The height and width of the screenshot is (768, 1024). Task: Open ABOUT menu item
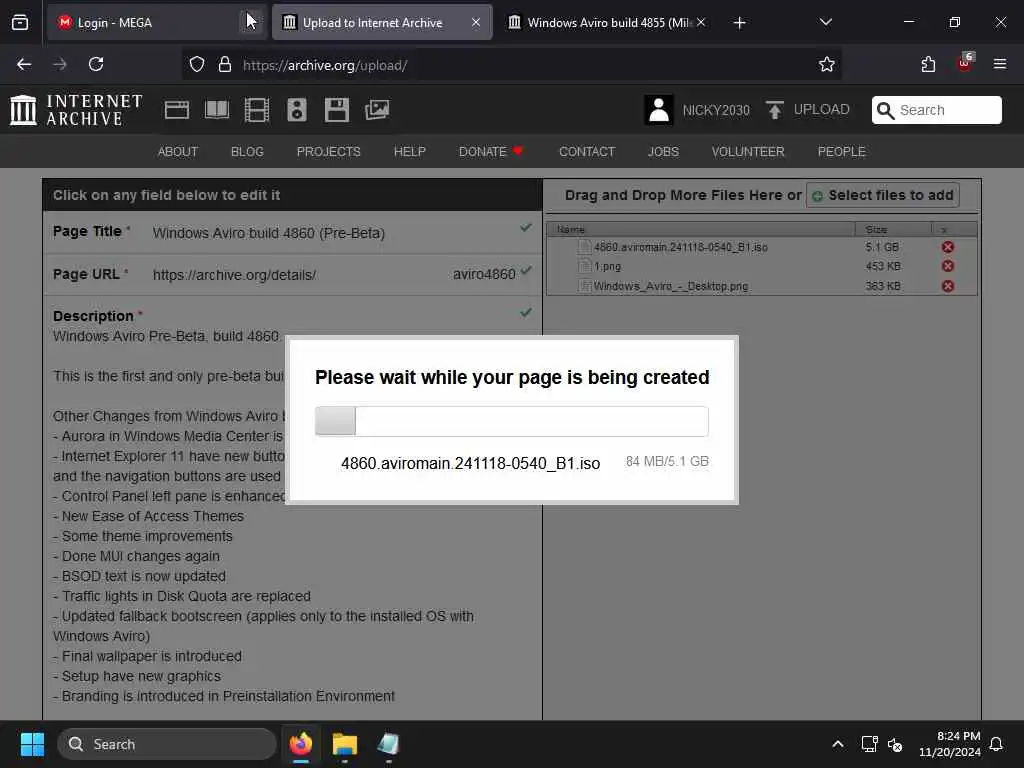point(178,152)
